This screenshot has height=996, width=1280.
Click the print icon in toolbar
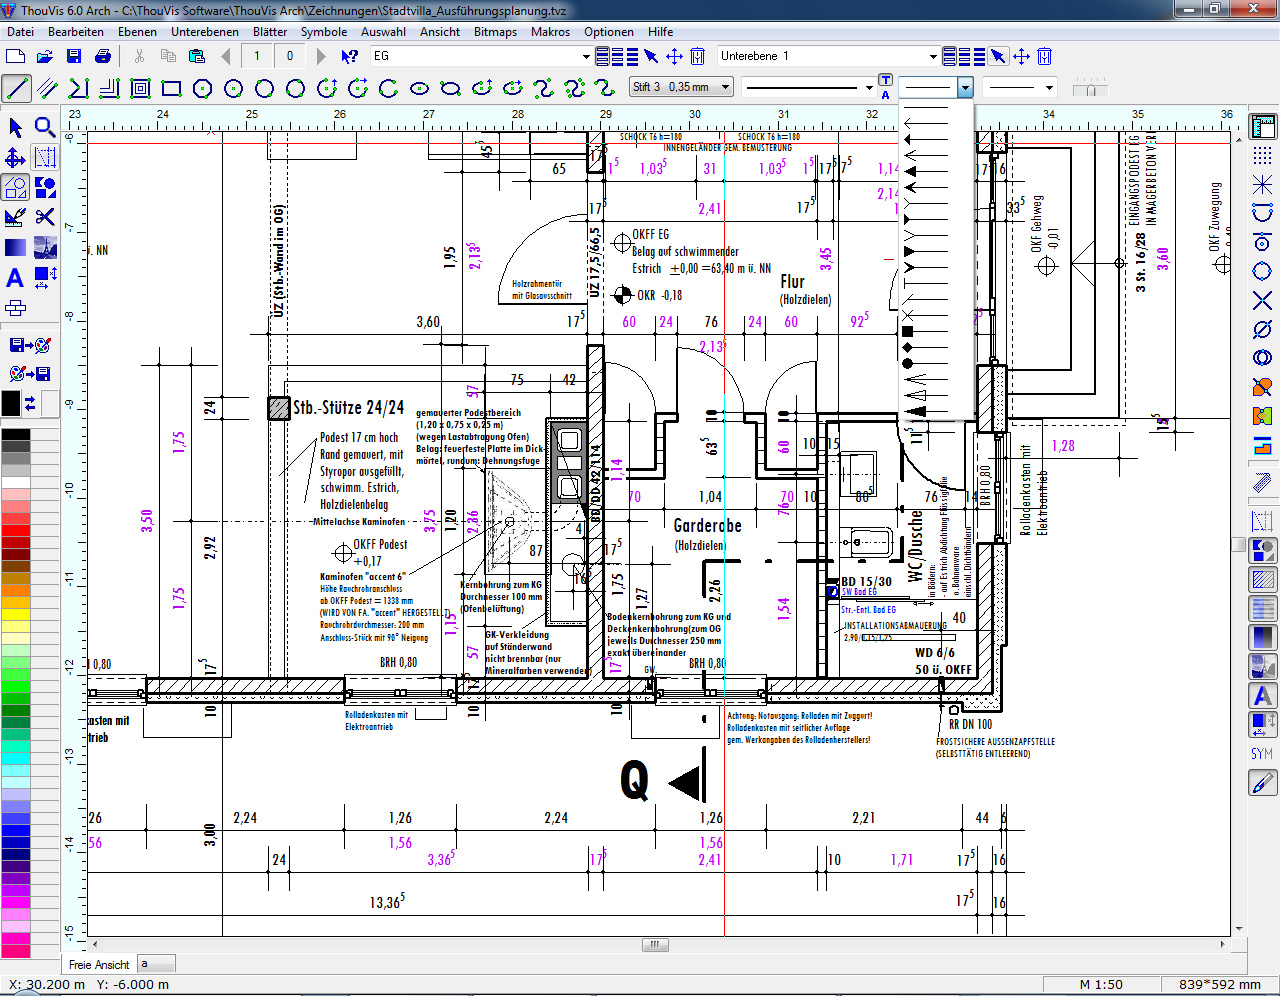point(102,56)
